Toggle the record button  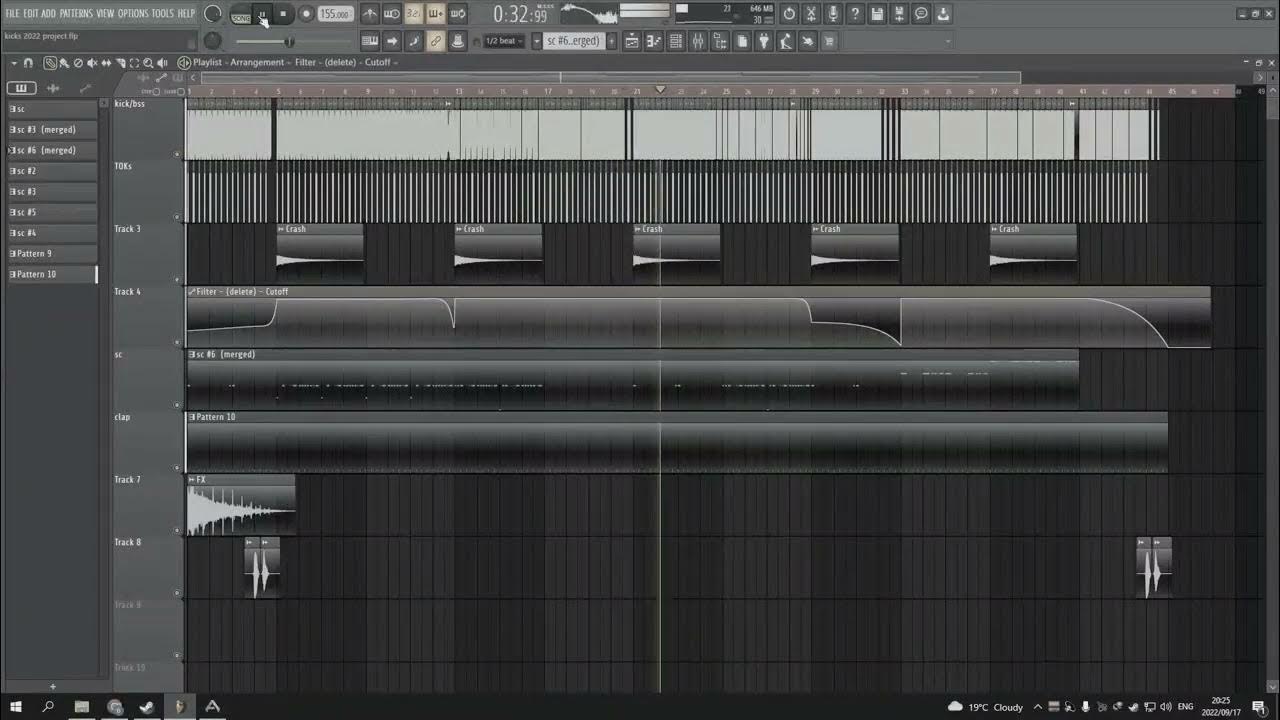[306, 15]
